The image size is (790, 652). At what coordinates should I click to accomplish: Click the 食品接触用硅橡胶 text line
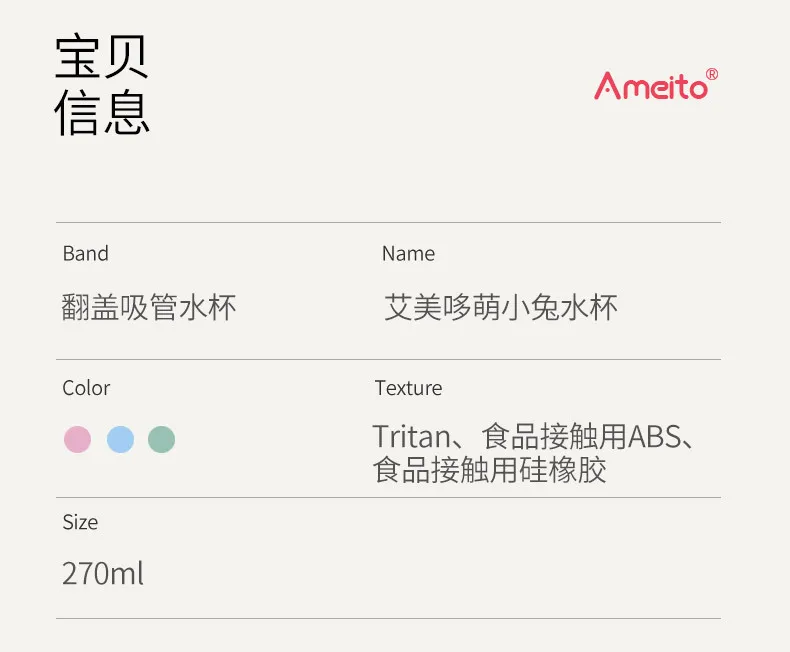coord(490,470)
